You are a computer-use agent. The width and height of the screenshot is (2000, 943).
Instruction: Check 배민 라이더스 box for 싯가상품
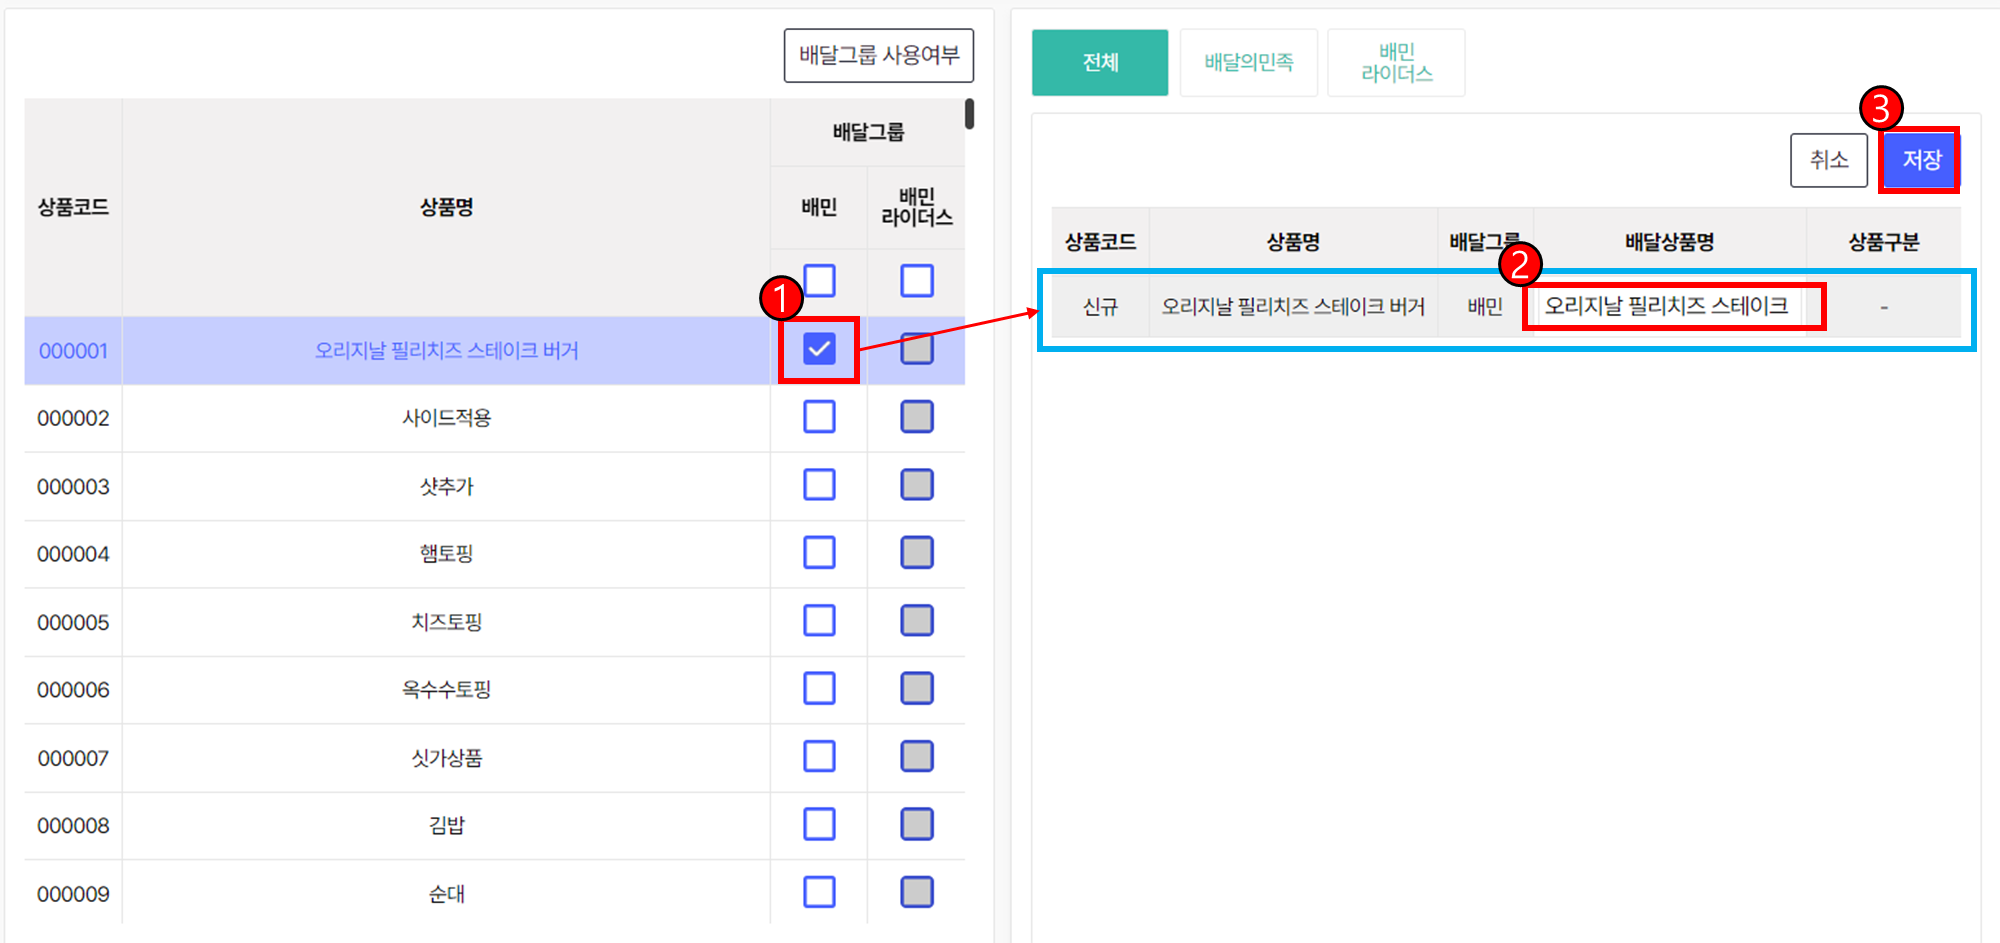coord(916,757)
